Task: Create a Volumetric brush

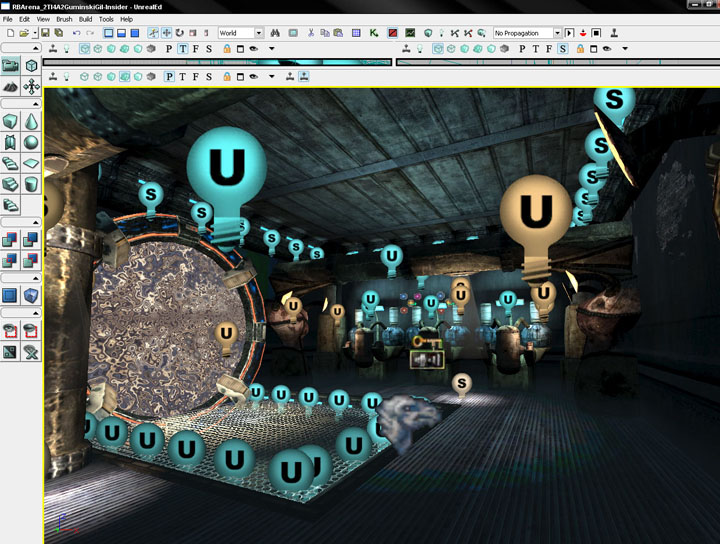Action: point(10,143)
